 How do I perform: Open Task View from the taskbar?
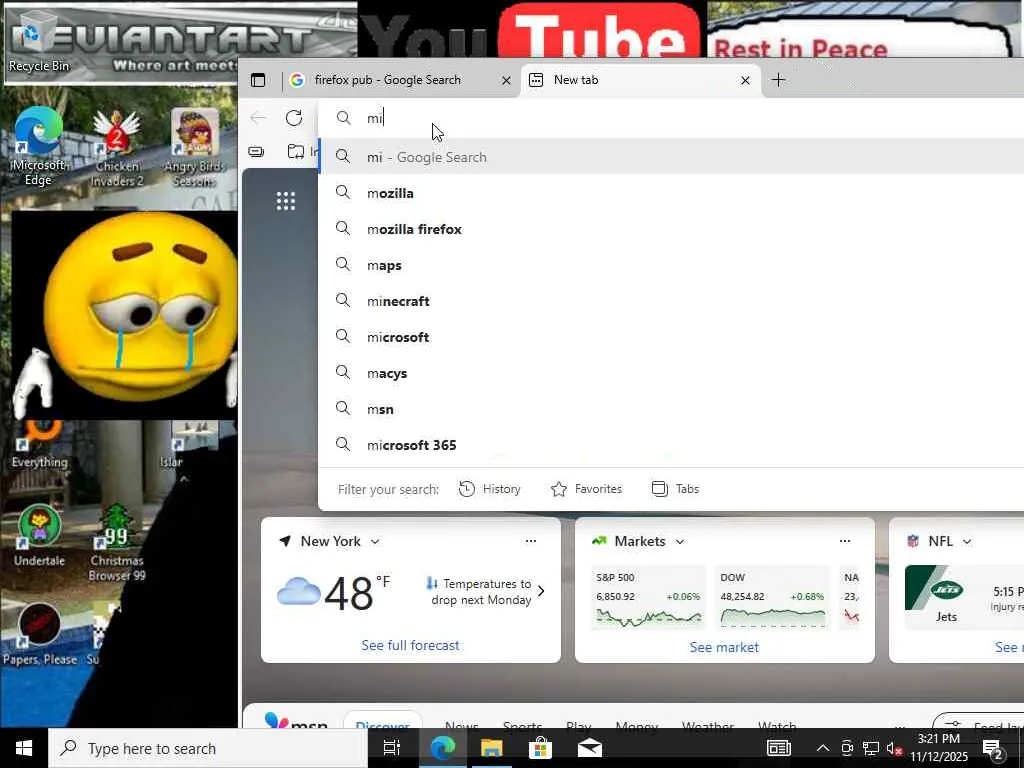[x=392, y=748]
